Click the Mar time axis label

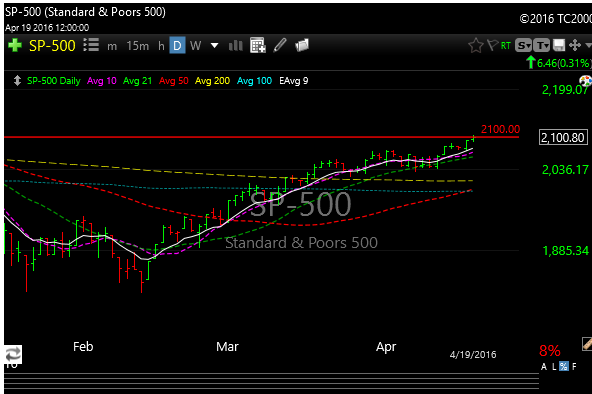(227, 346)
